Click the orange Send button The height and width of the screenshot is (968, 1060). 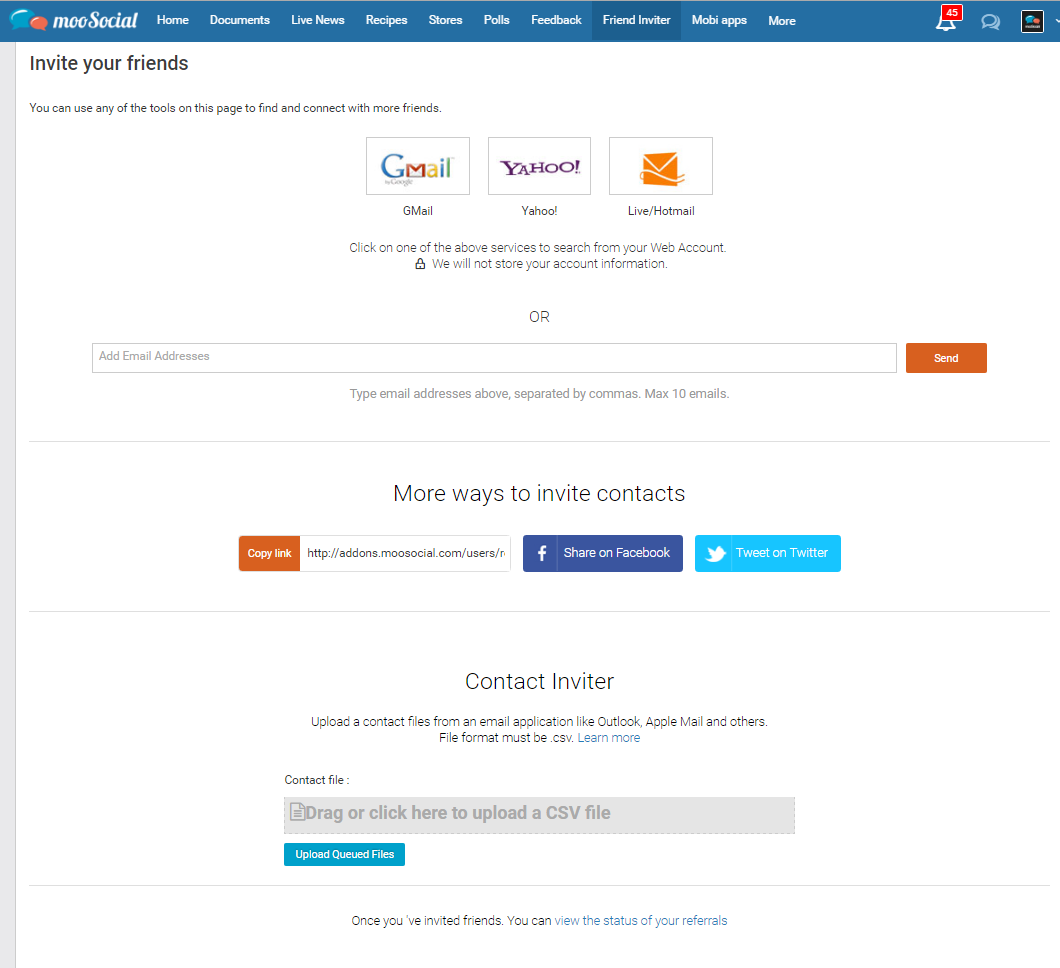946,358
